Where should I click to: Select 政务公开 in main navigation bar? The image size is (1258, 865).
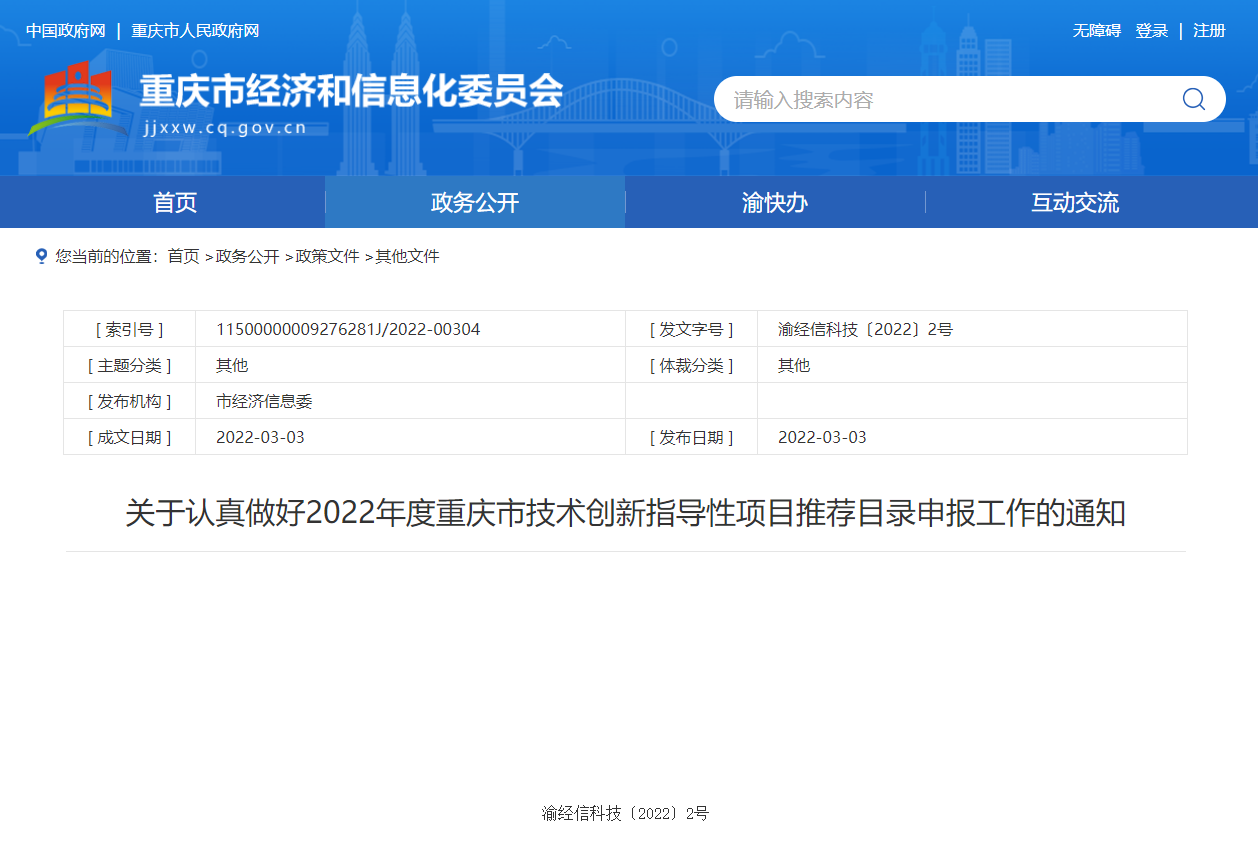tap(475, 203)
